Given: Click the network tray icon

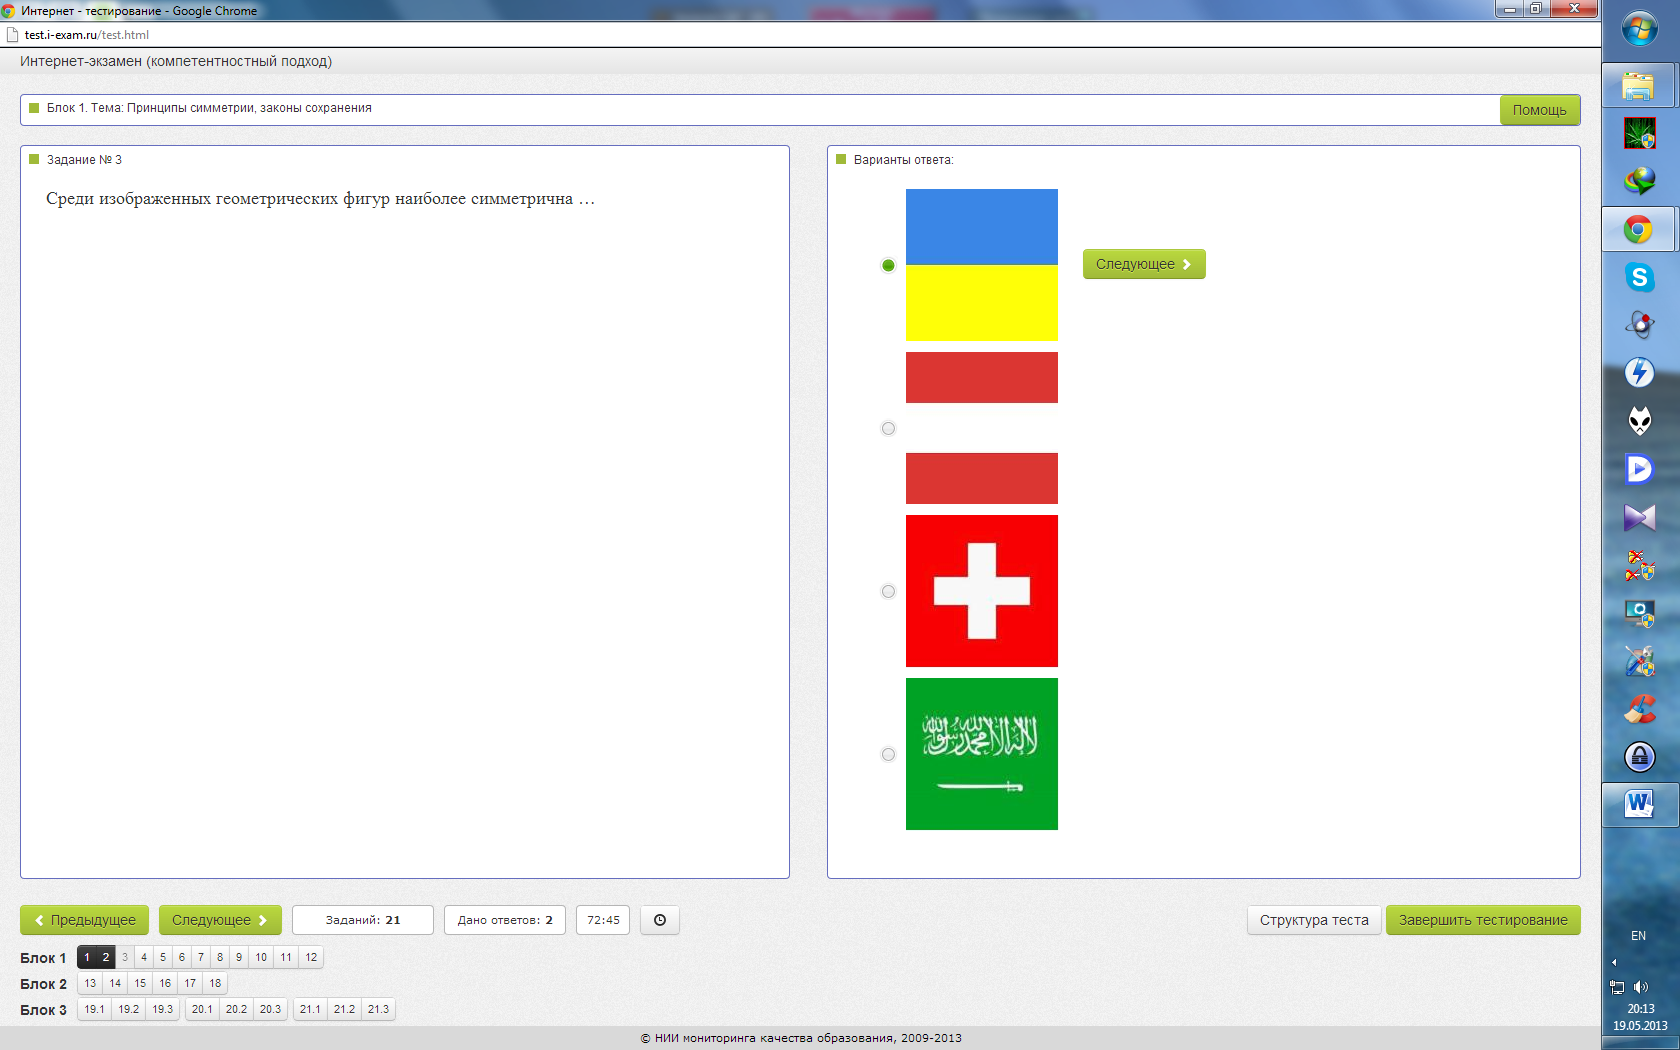Looking at the screenshot, I should 1617,987.
